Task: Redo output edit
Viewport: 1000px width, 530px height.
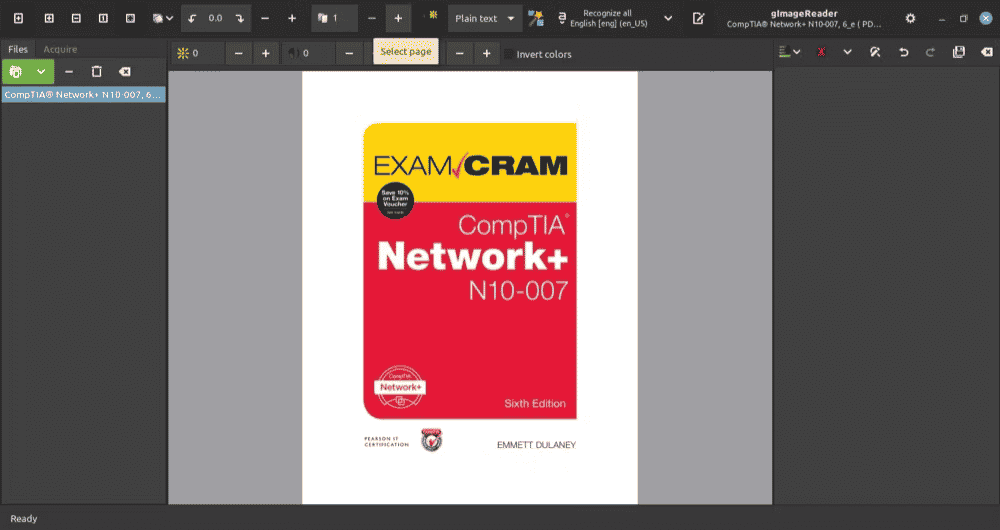Action: (x=930, y=52)
